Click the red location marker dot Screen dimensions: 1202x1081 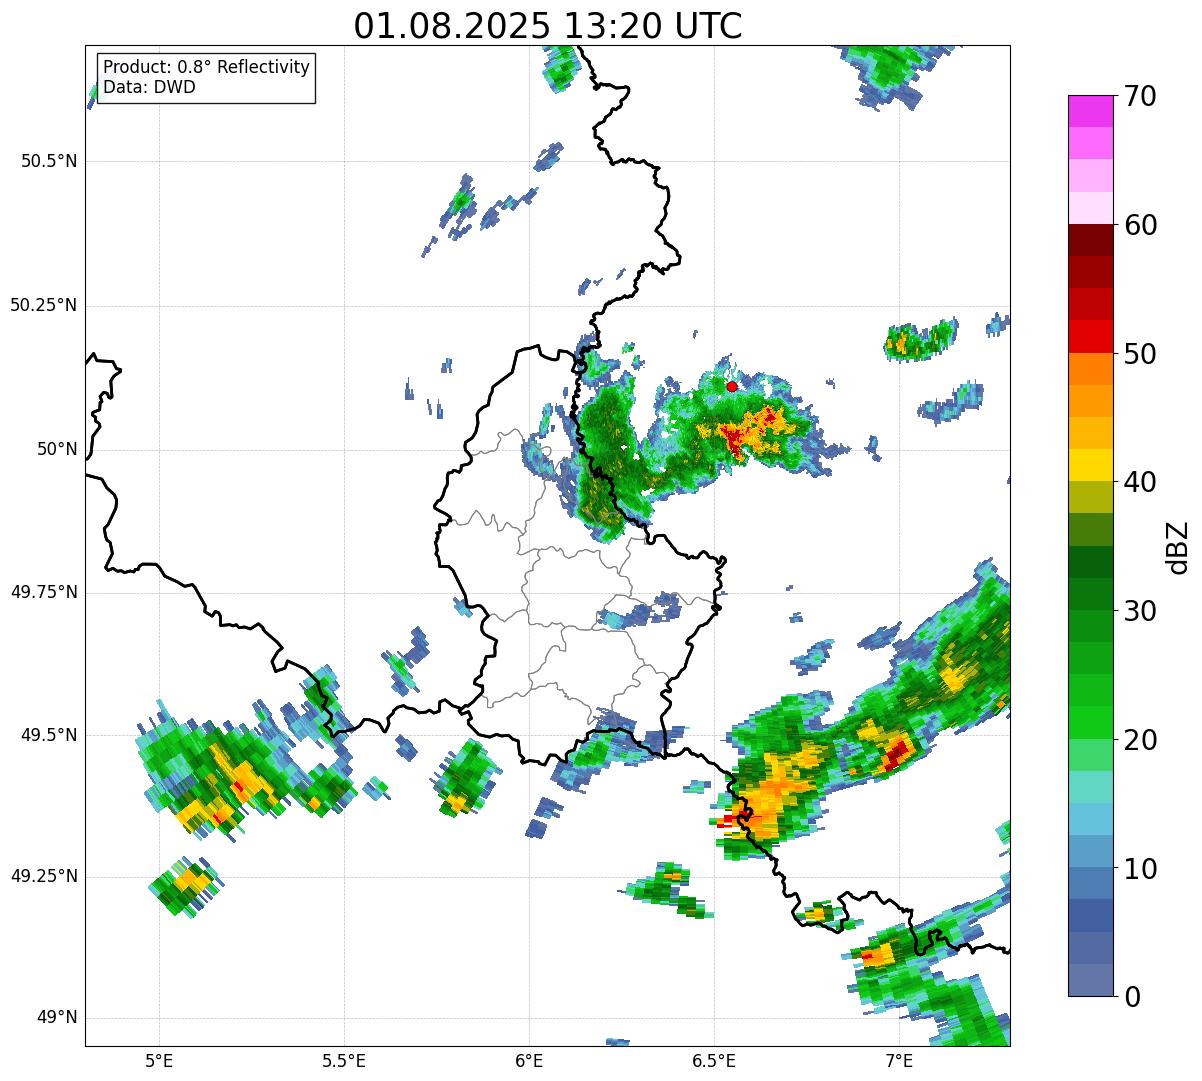[x=732, y=386]
